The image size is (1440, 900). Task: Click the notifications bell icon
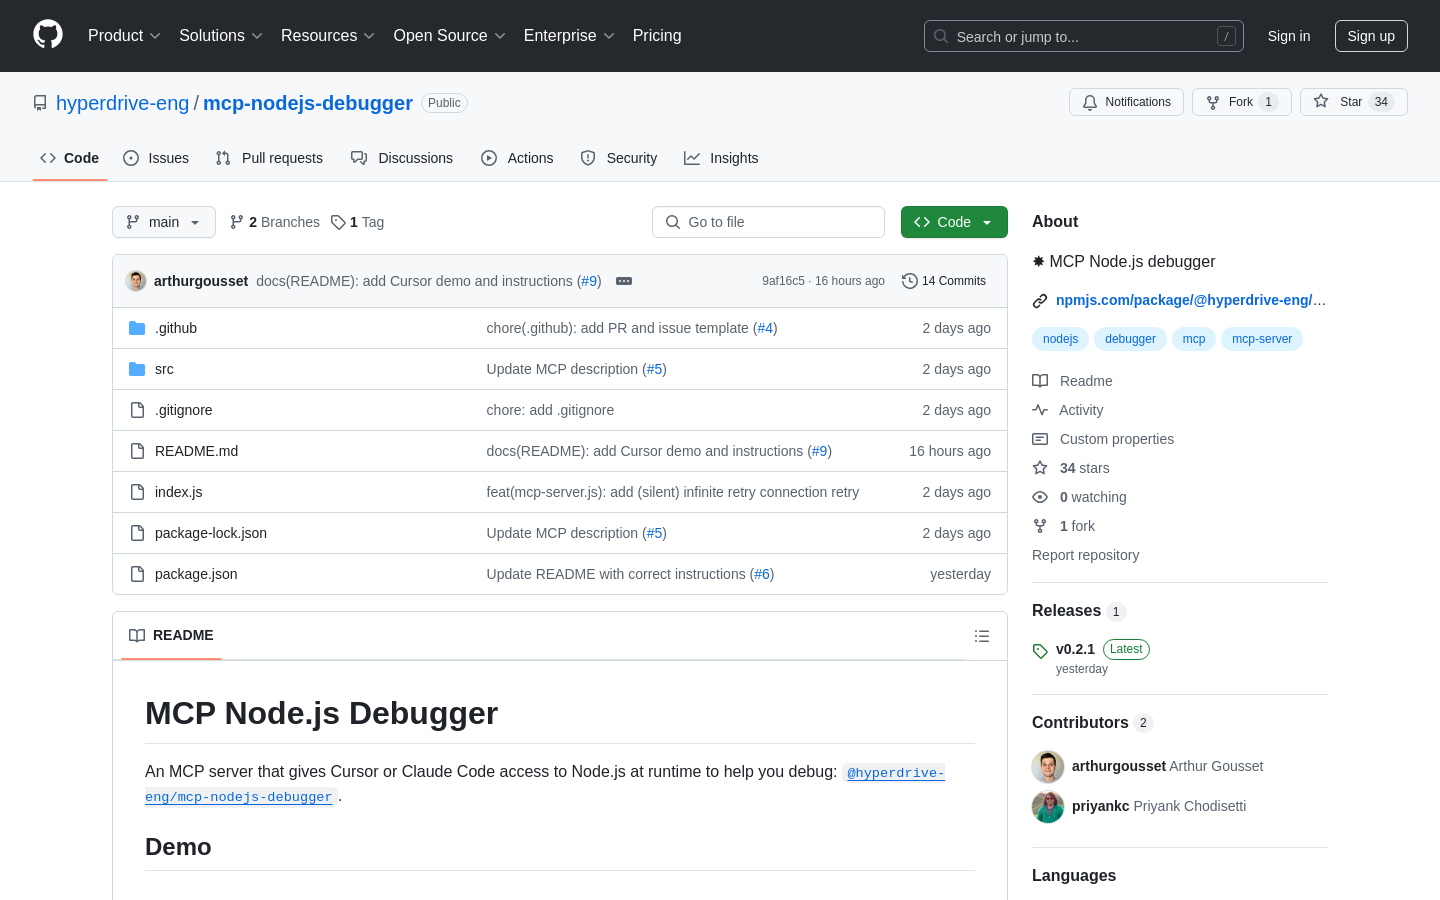tap(1090, 102)
